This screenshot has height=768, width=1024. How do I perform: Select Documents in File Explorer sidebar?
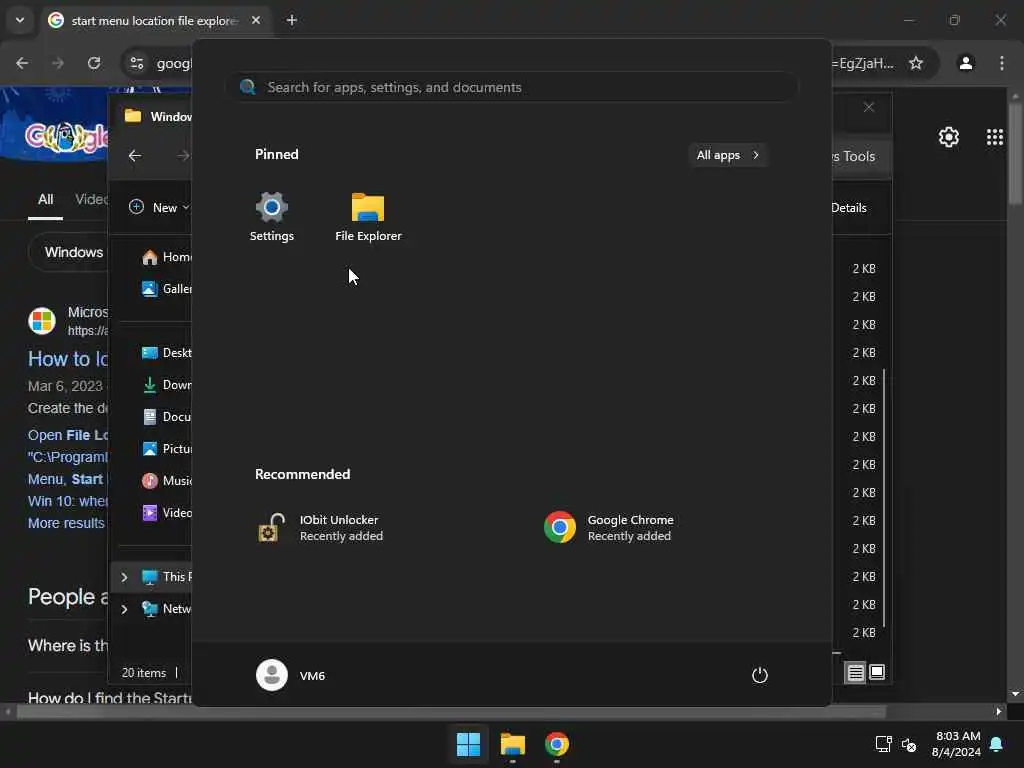(x=166, y=417)
